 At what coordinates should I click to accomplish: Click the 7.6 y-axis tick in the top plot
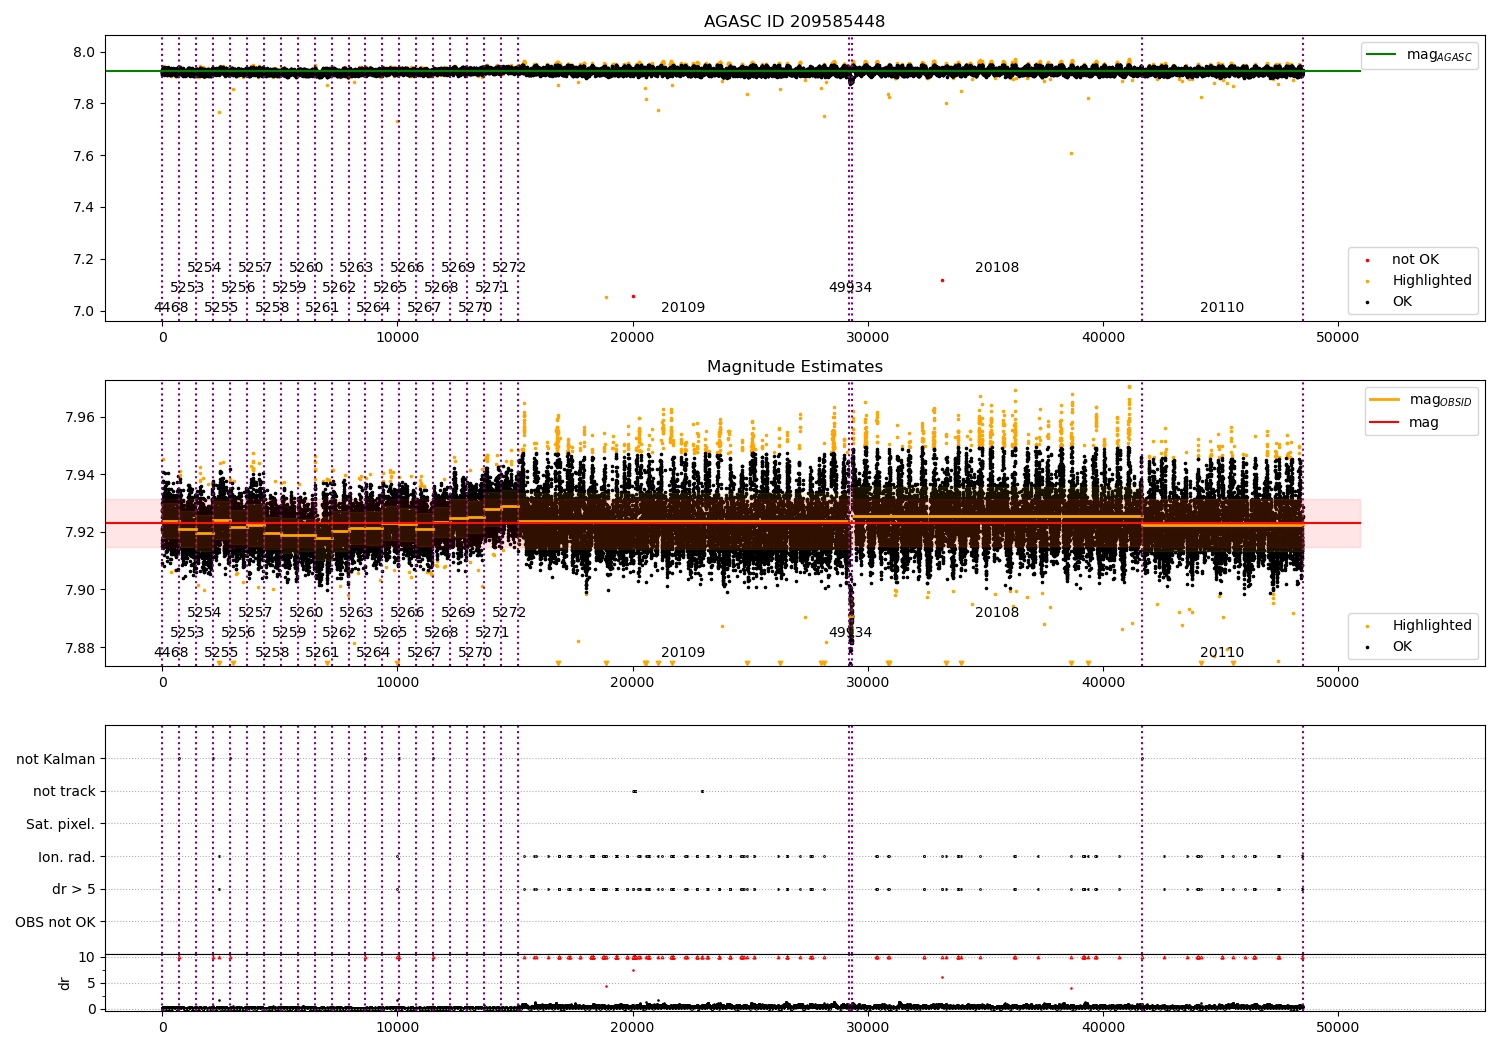tap(84, 155)
